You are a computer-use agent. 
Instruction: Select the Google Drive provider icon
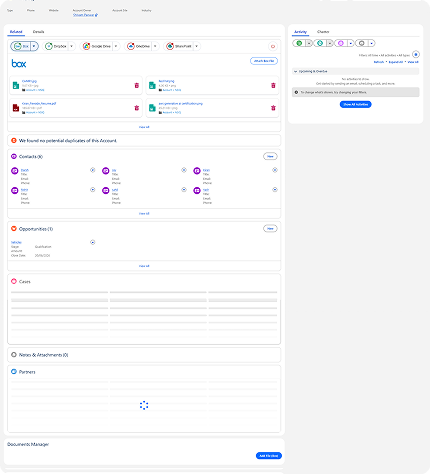click(x=86, y=46)
